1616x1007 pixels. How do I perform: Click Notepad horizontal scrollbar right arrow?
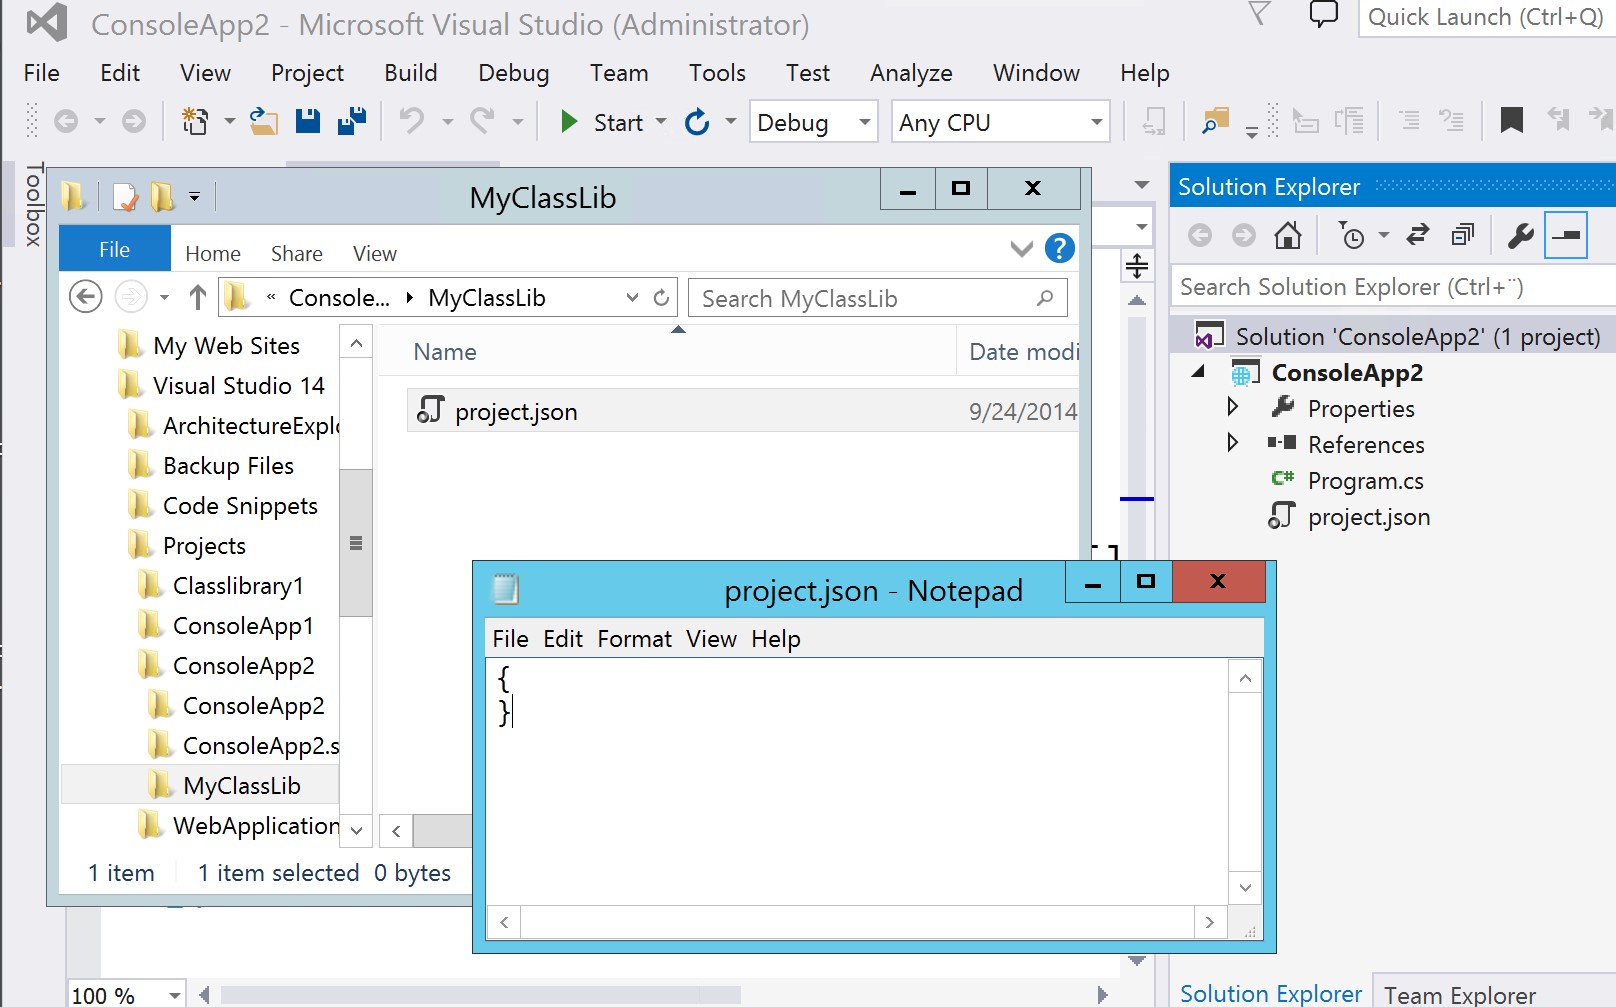pyautogui.click(x=1210, y=922)
